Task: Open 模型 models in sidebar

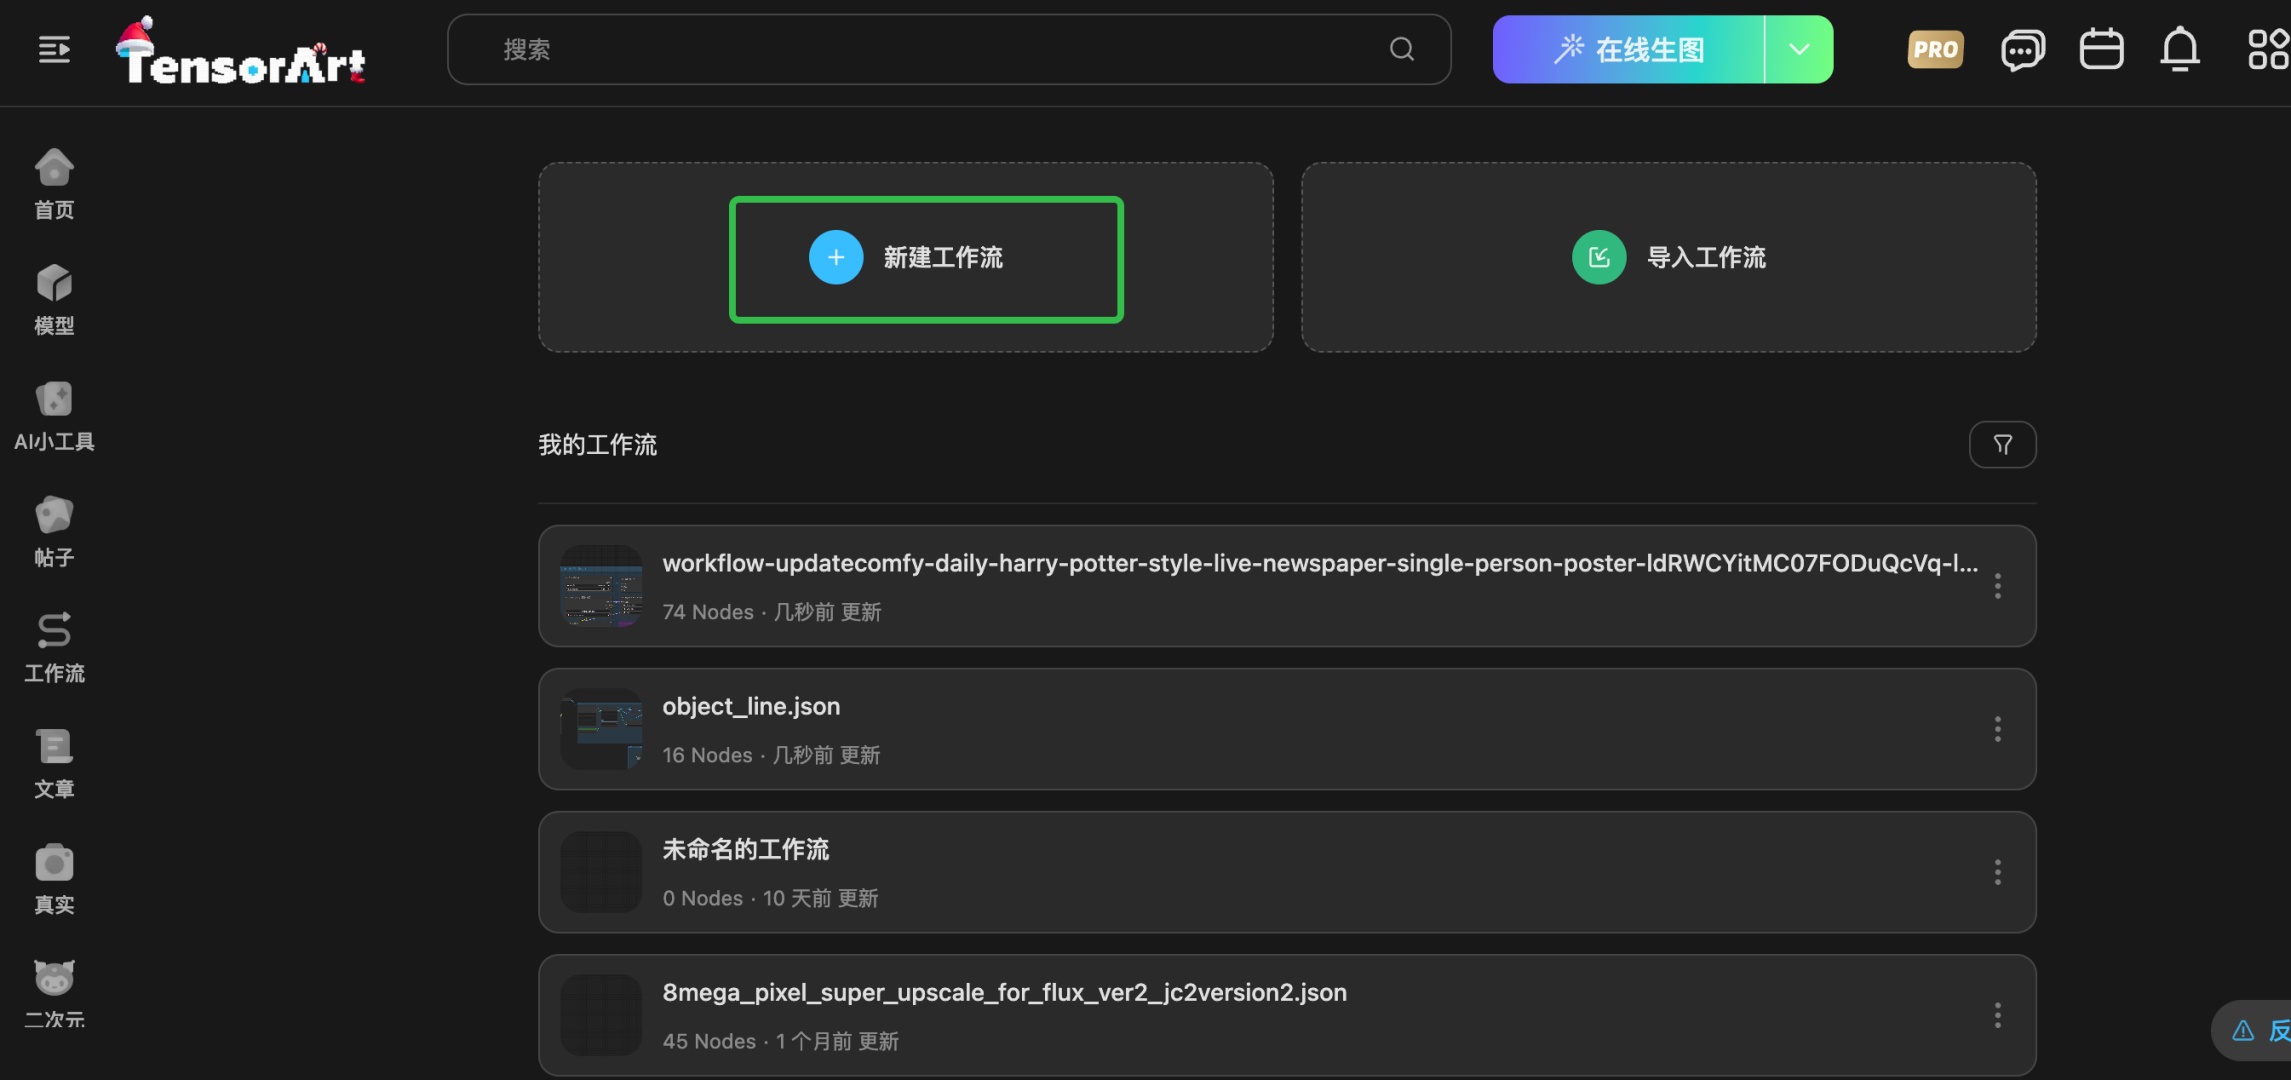Action: click(x=54, y=300)
